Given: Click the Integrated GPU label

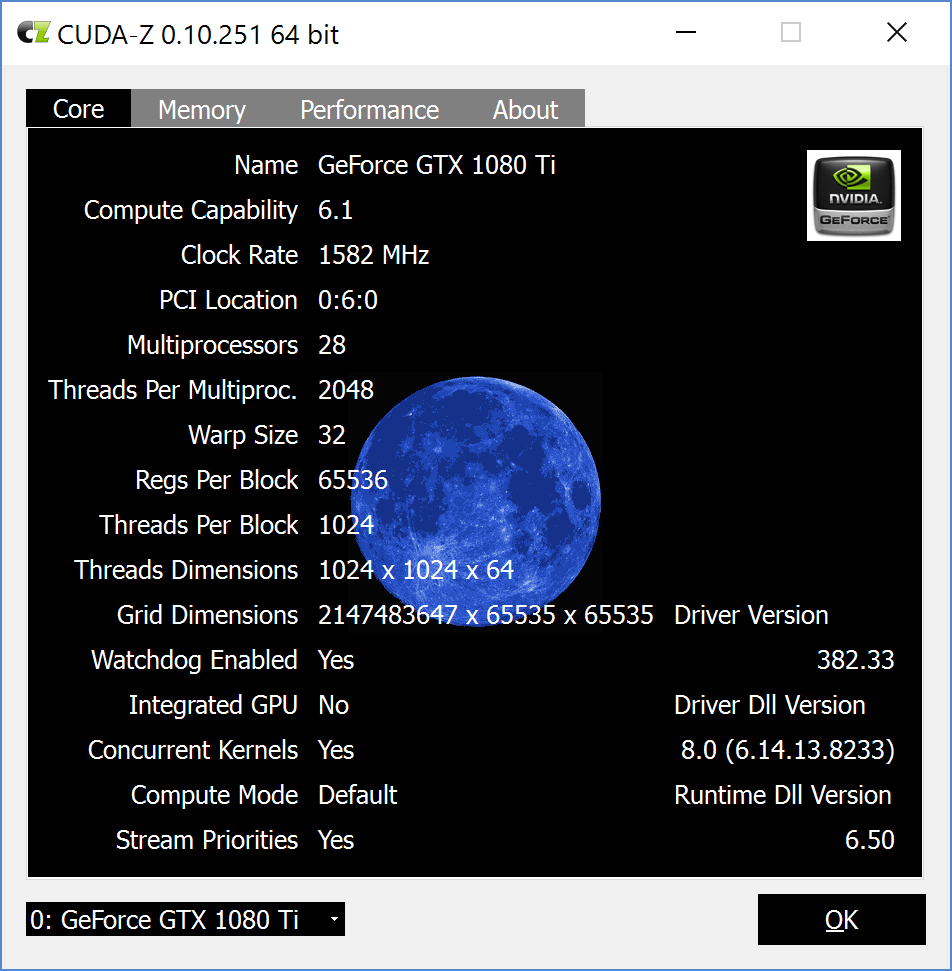Looking at the screenshot, I should (x=213, y=705).
